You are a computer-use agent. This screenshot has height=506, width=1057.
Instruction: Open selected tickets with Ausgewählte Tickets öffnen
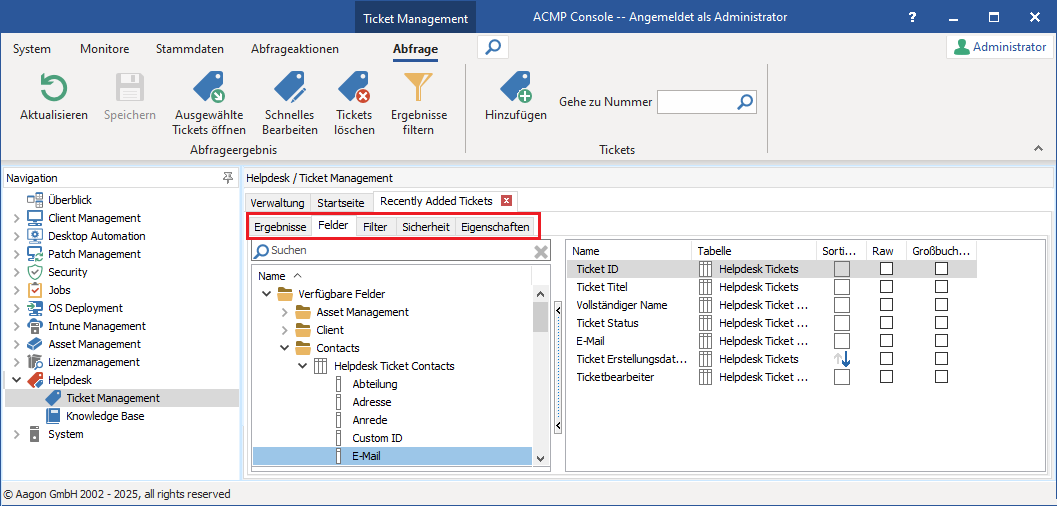(x=208, y=89)
